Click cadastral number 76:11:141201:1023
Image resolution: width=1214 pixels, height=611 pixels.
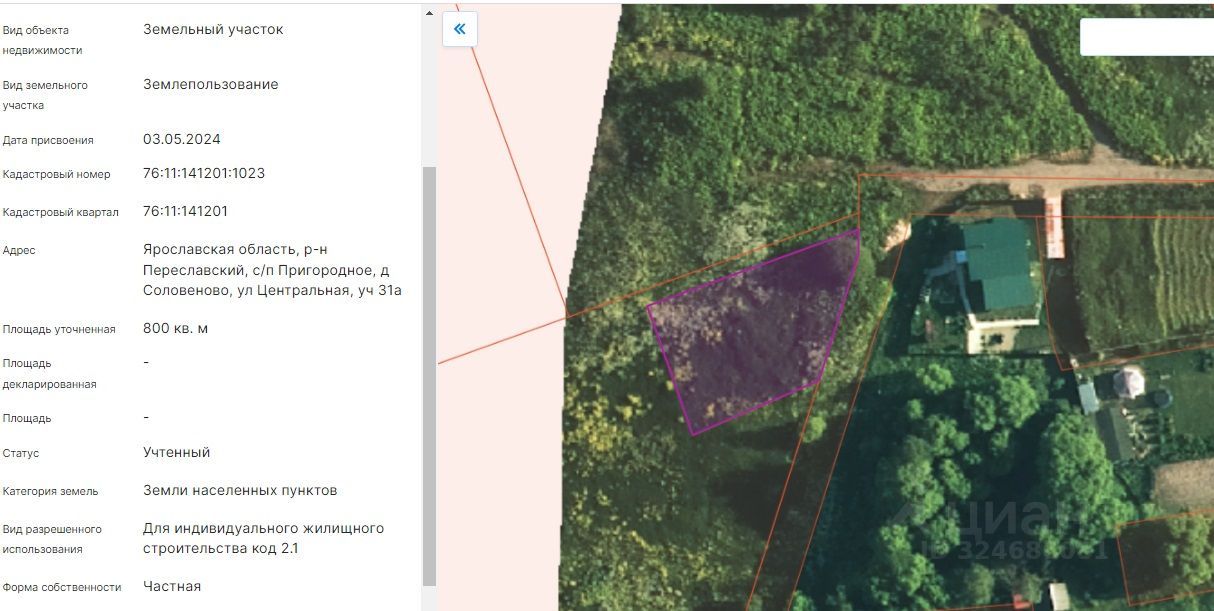(x=204, y=174)
